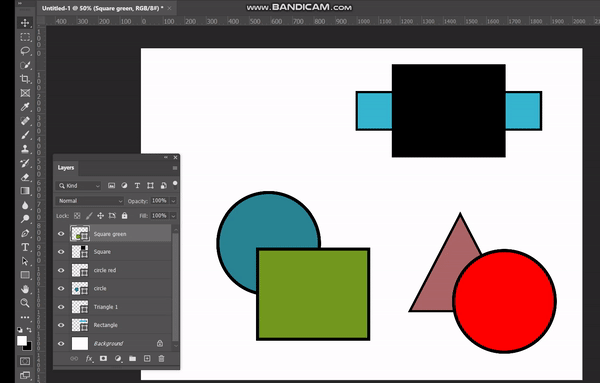Filter layers by pixel layers
Image resolution: width=600 pixels, height=383 pixels.
(111, 186)
